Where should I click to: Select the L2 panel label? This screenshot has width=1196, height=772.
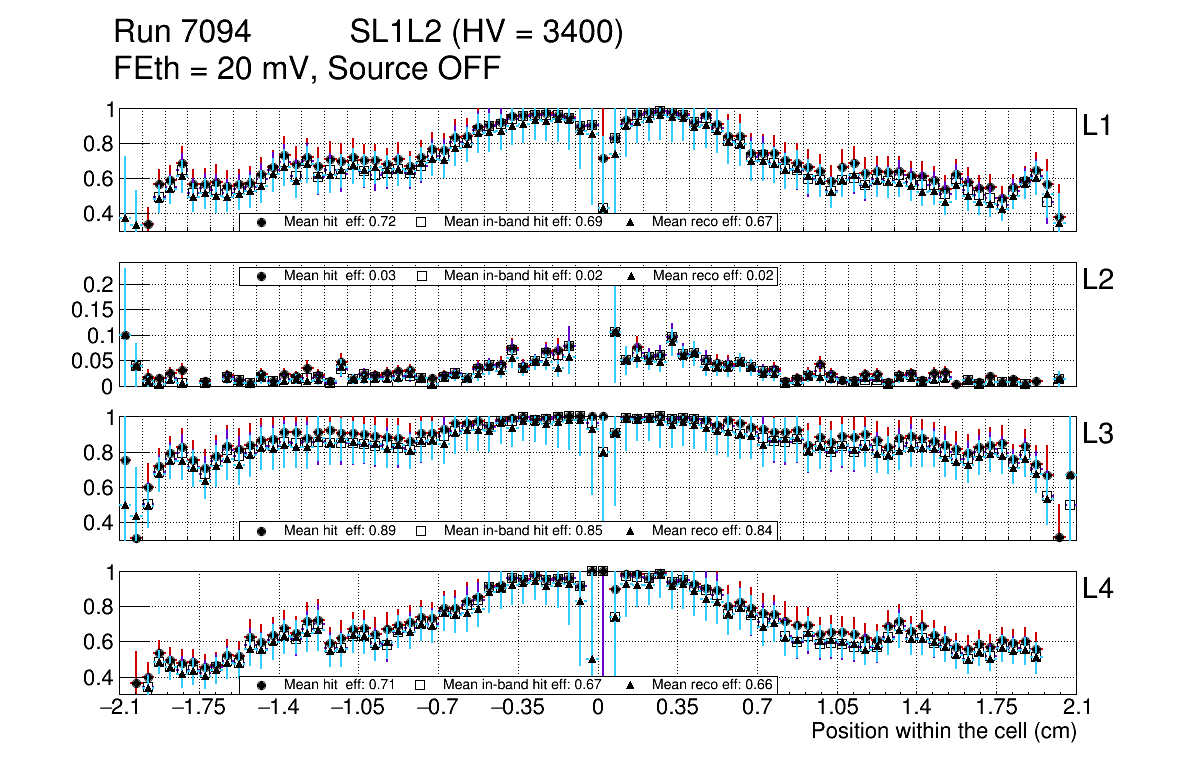point(1098,280)
